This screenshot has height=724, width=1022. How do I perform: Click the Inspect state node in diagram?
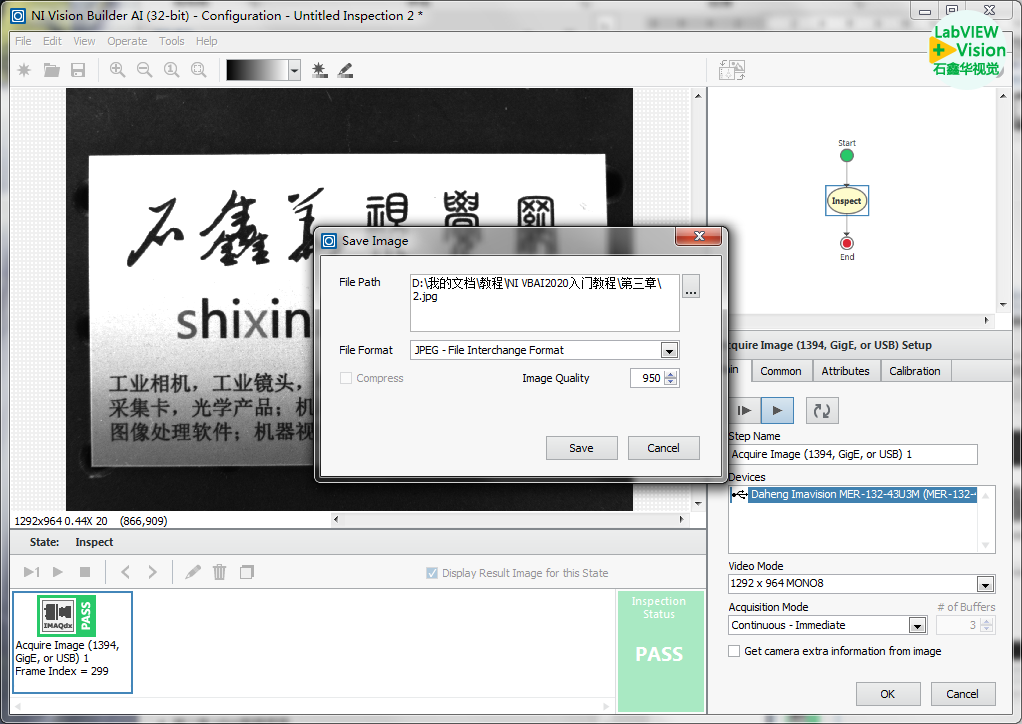pyautogui.click(x=846, y=201)
